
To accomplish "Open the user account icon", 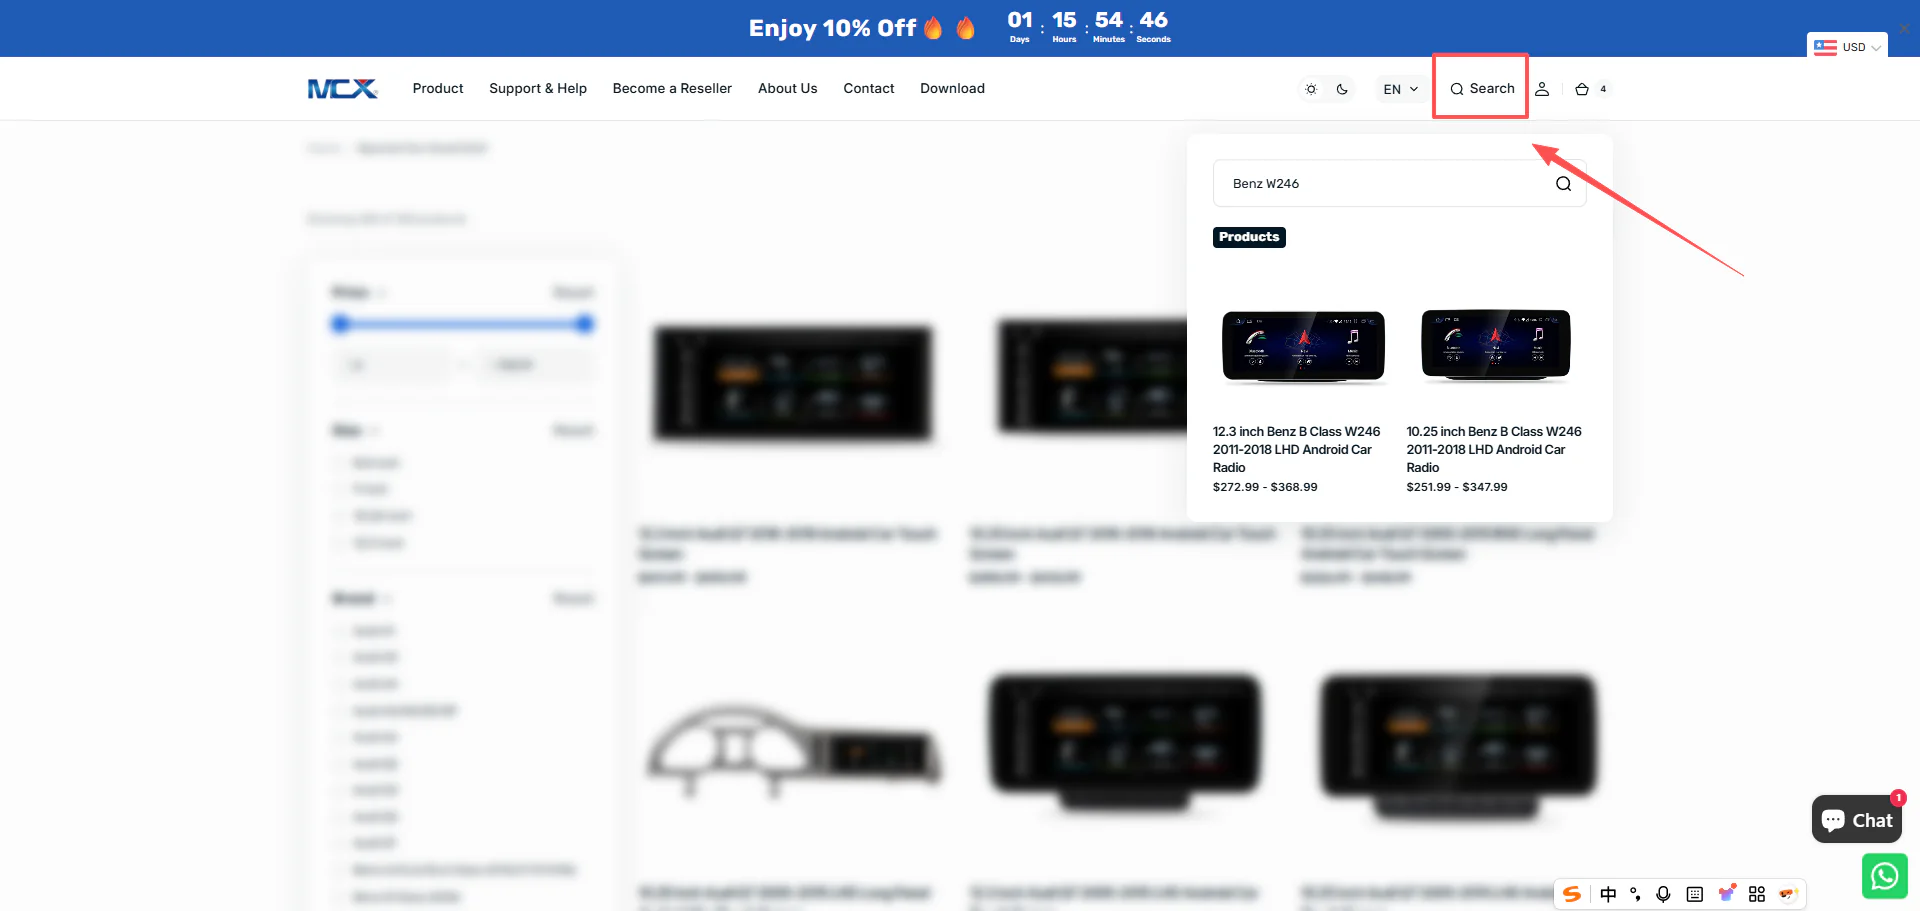I will [x=1542, y=89].
